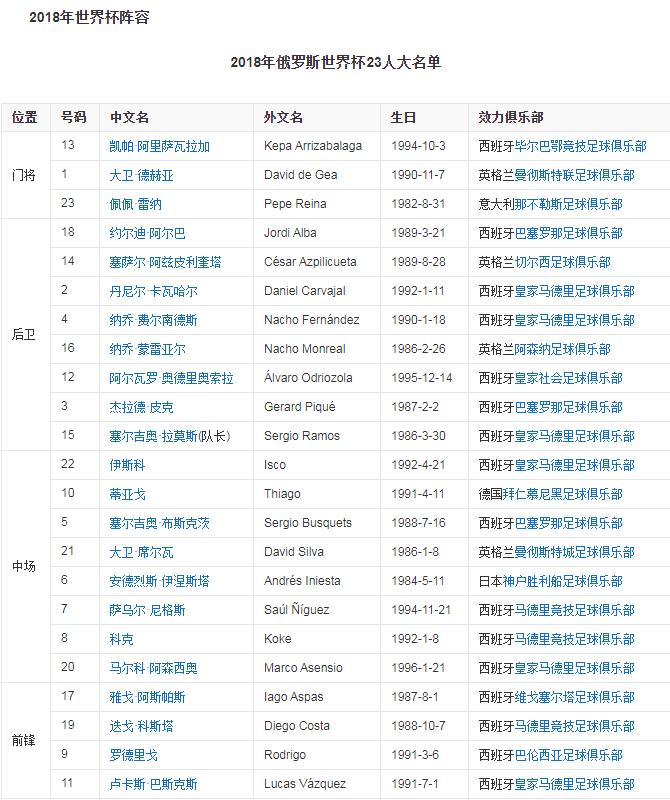This screenshot has width=670, height=800.
Task: Select the name Saúl Ñíguez
Action: point(296,610)
